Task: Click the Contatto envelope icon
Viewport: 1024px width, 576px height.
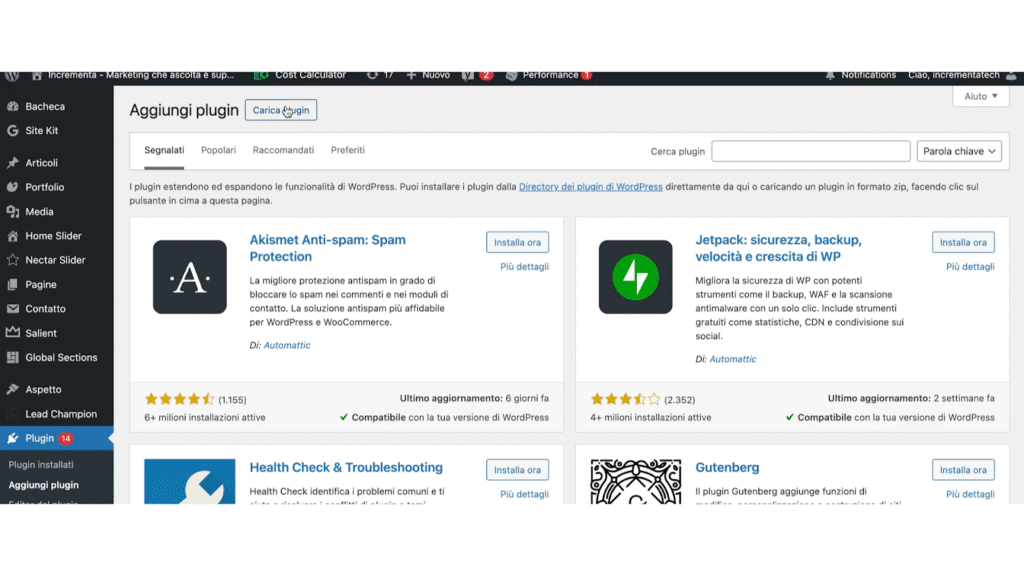Action: point(12,309)
